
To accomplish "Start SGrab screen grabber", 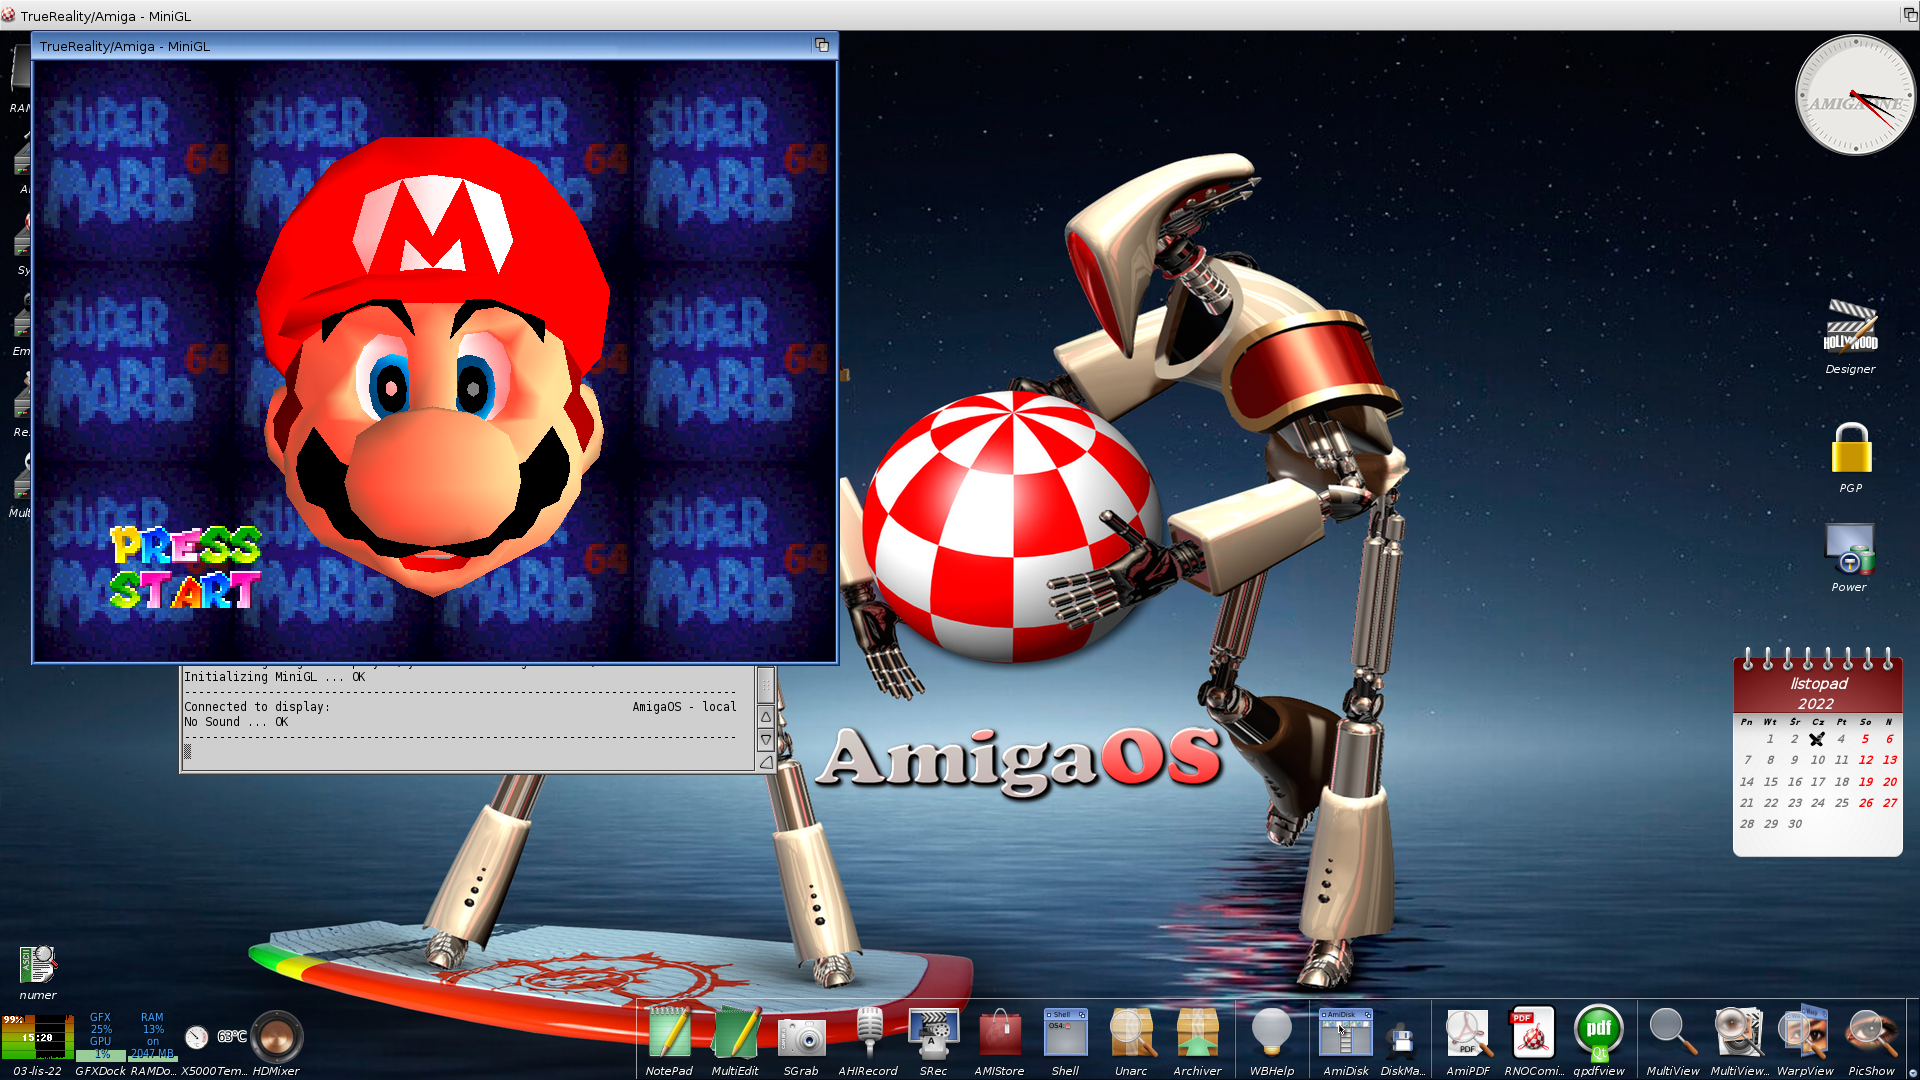I will click(x=801, y=1038).
